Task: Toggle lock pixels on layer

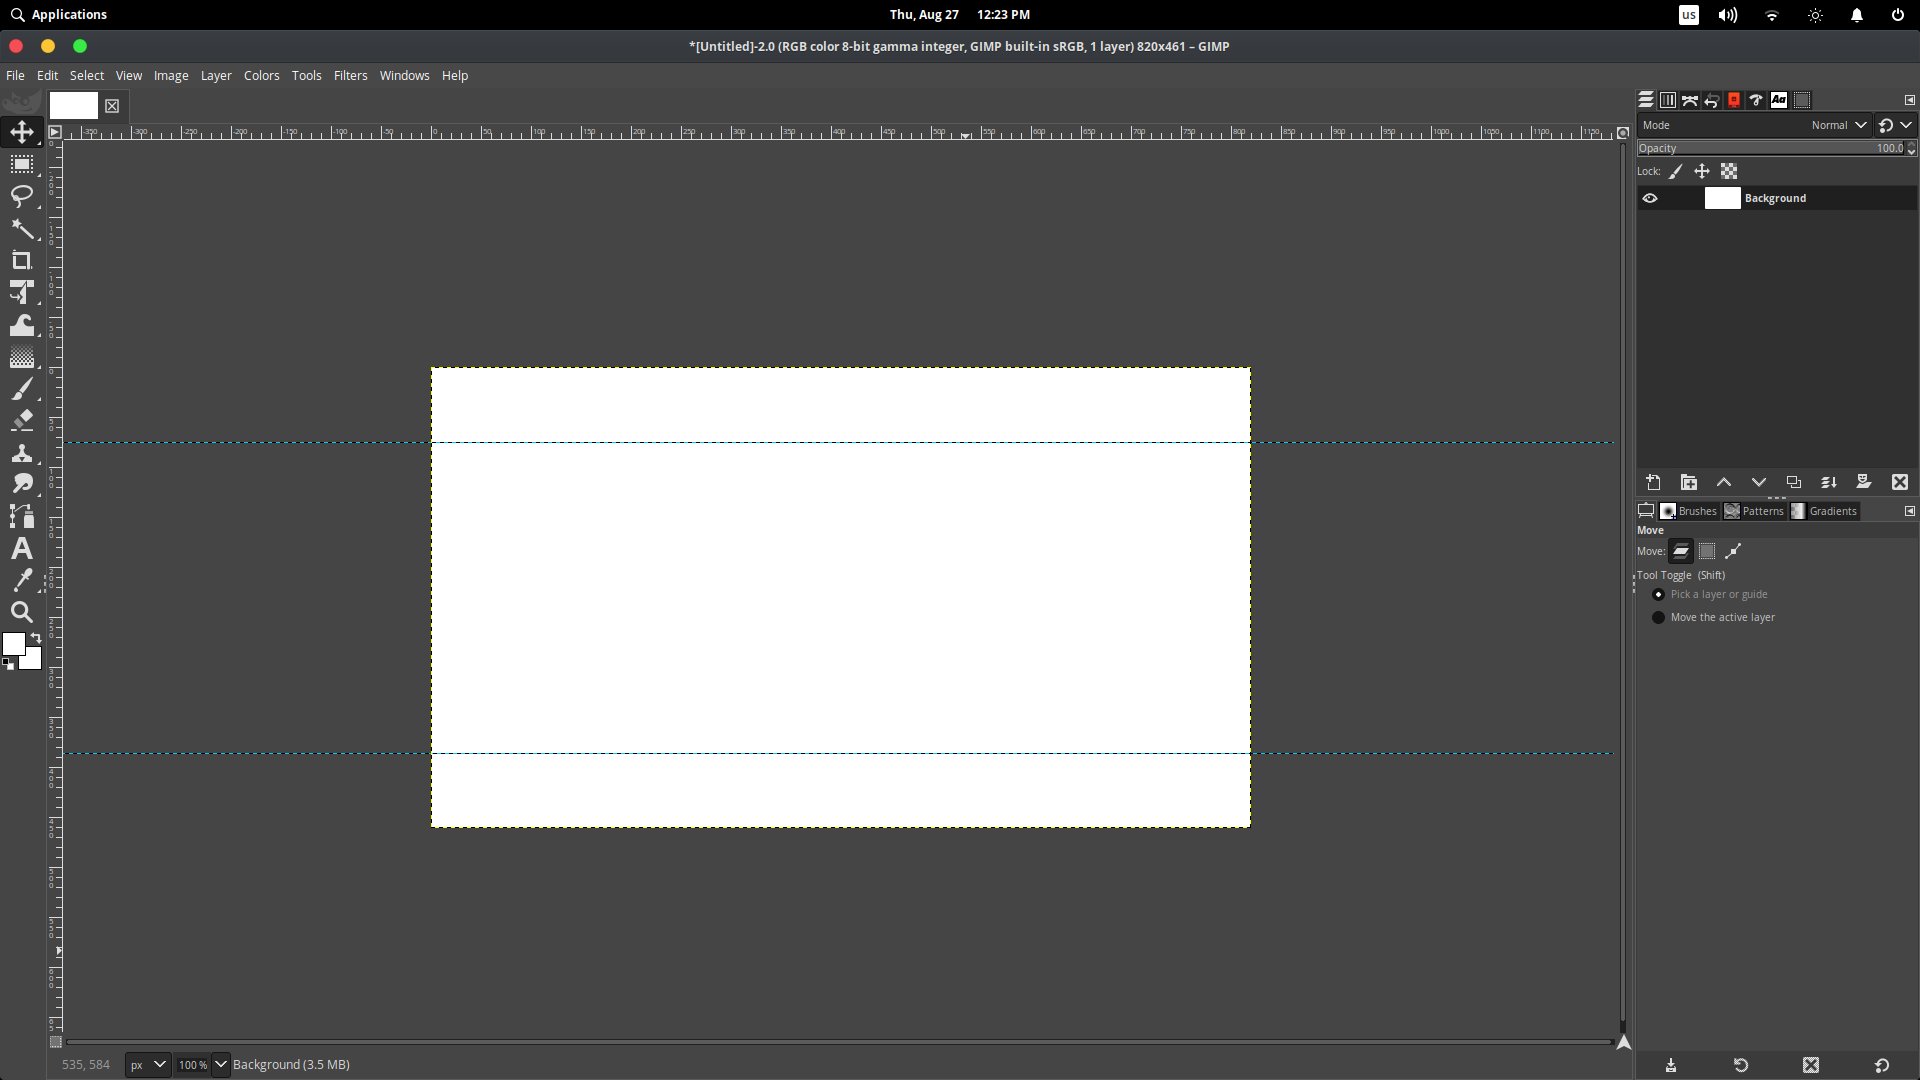Action: click(x=1675, y=170)
